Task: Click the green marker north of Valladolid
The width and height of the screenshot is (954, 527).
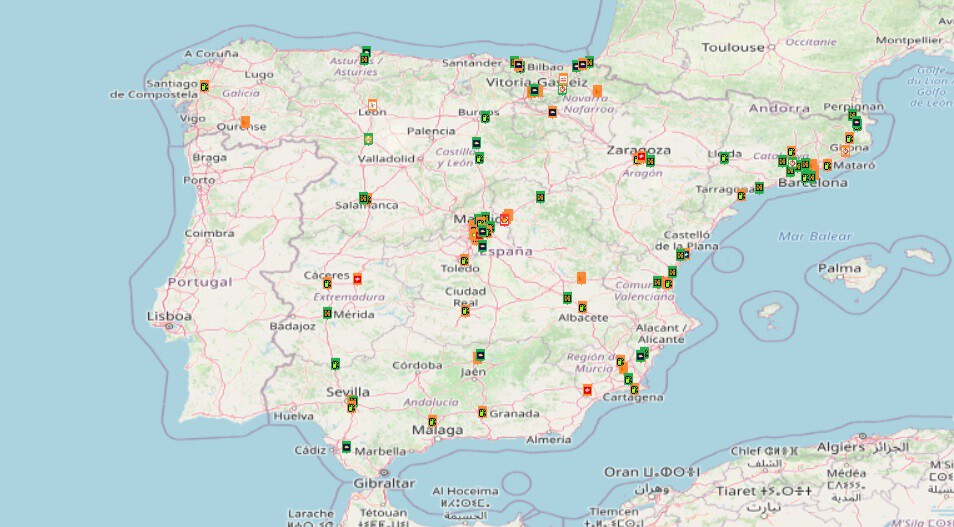Action: pos(368,138)
